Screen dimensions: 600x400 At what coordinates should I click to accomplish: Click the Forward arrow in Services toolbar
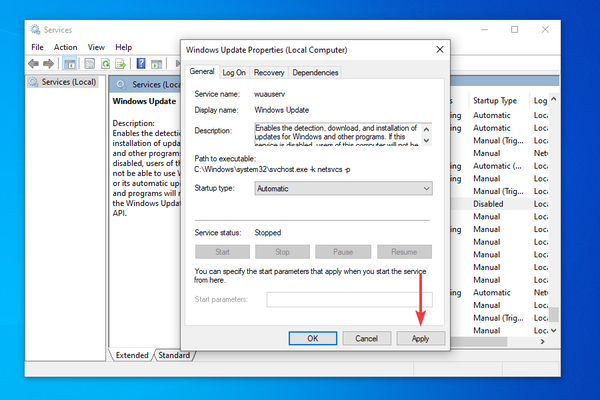(48, 64)
